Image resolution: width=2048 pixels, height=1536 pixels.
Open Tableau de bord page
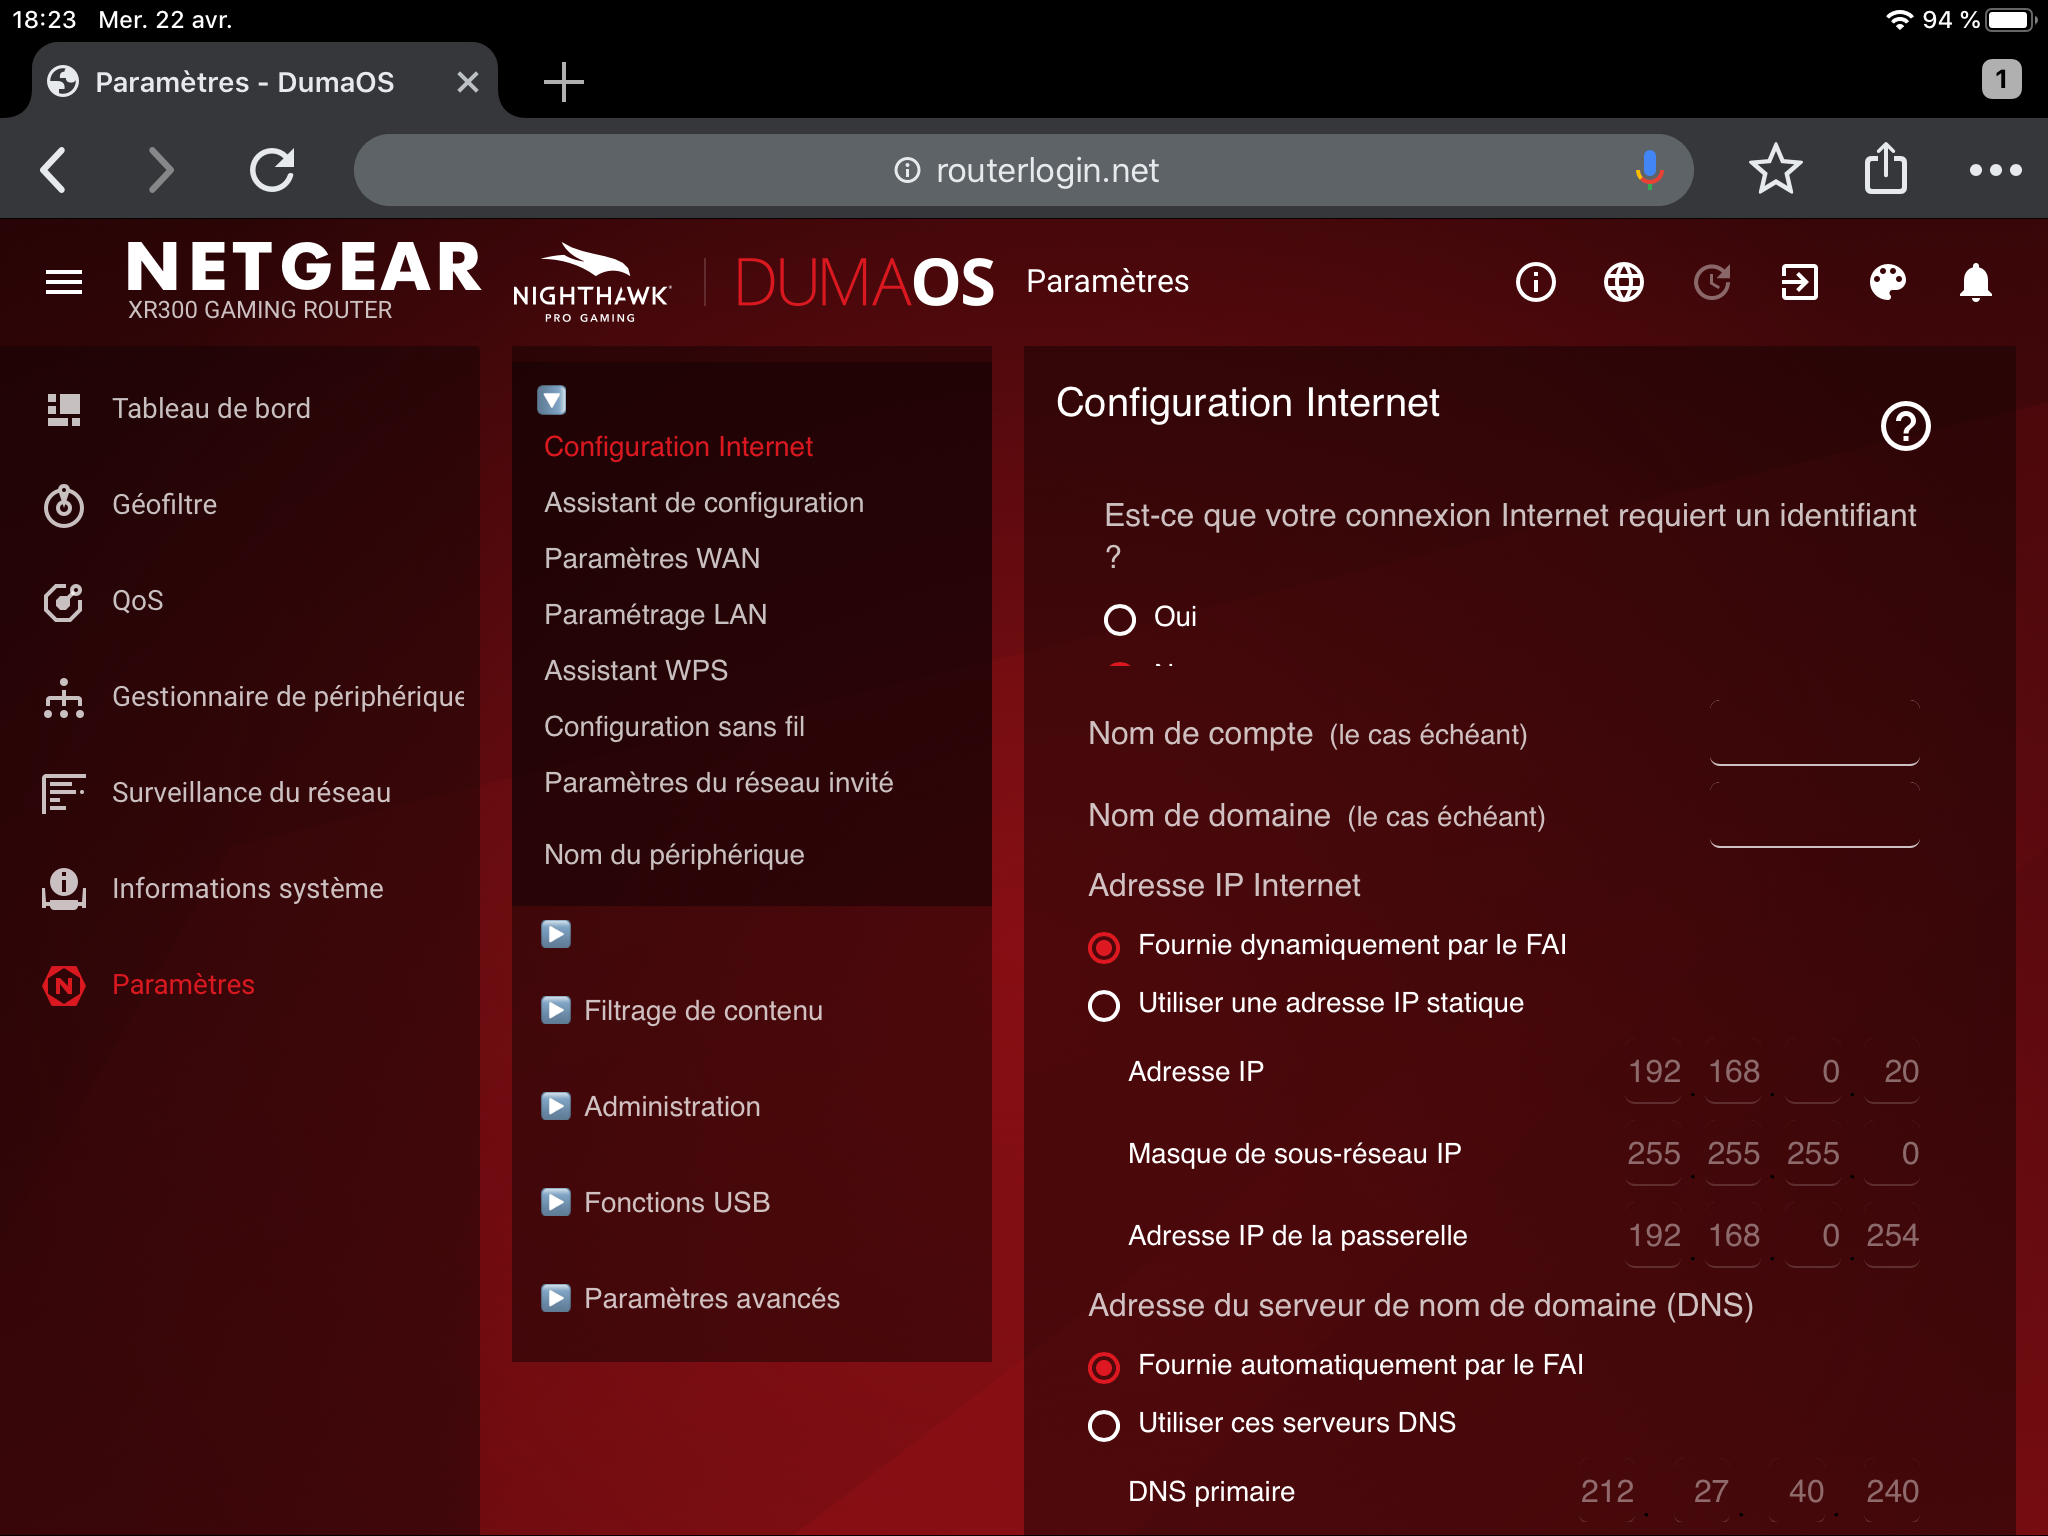tap(210, 408)
